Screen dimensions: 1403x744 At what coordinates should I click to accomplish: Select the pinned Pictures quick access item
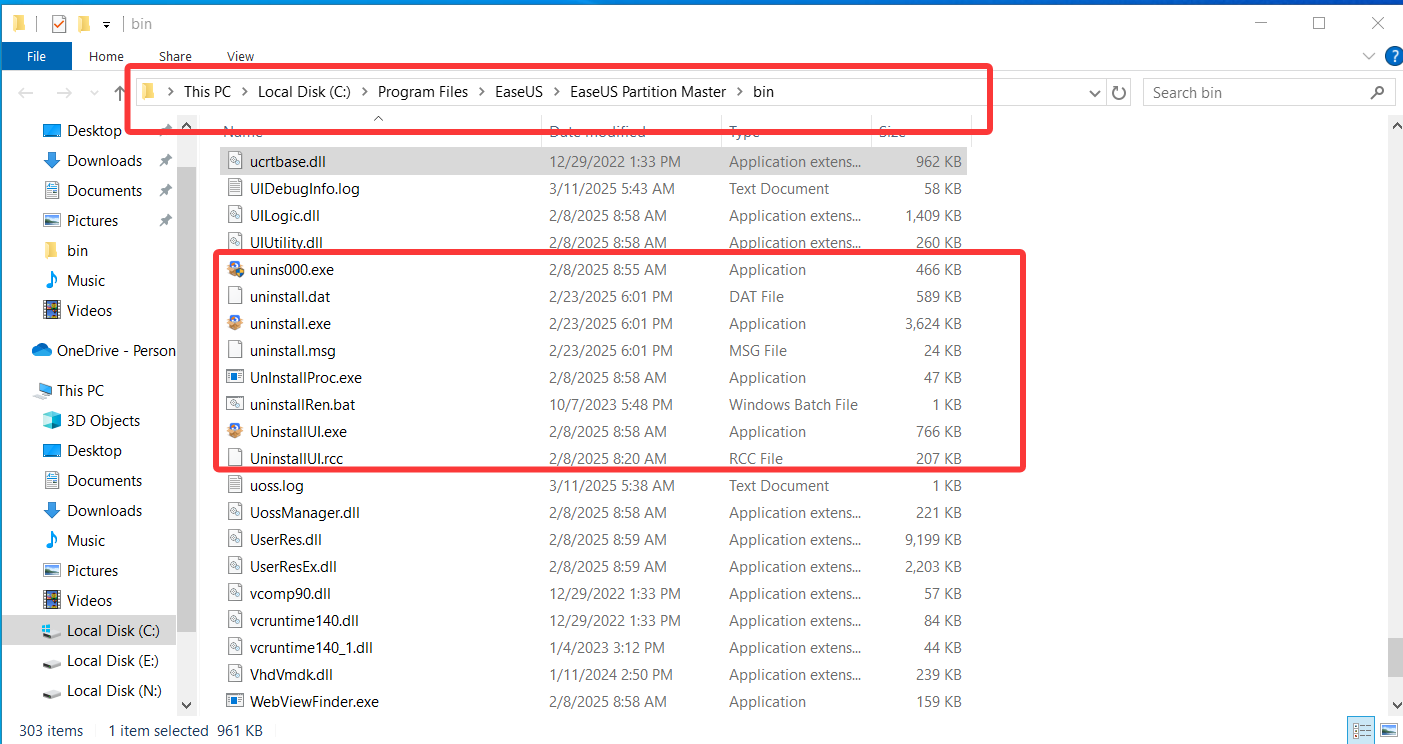coord(92,221)
